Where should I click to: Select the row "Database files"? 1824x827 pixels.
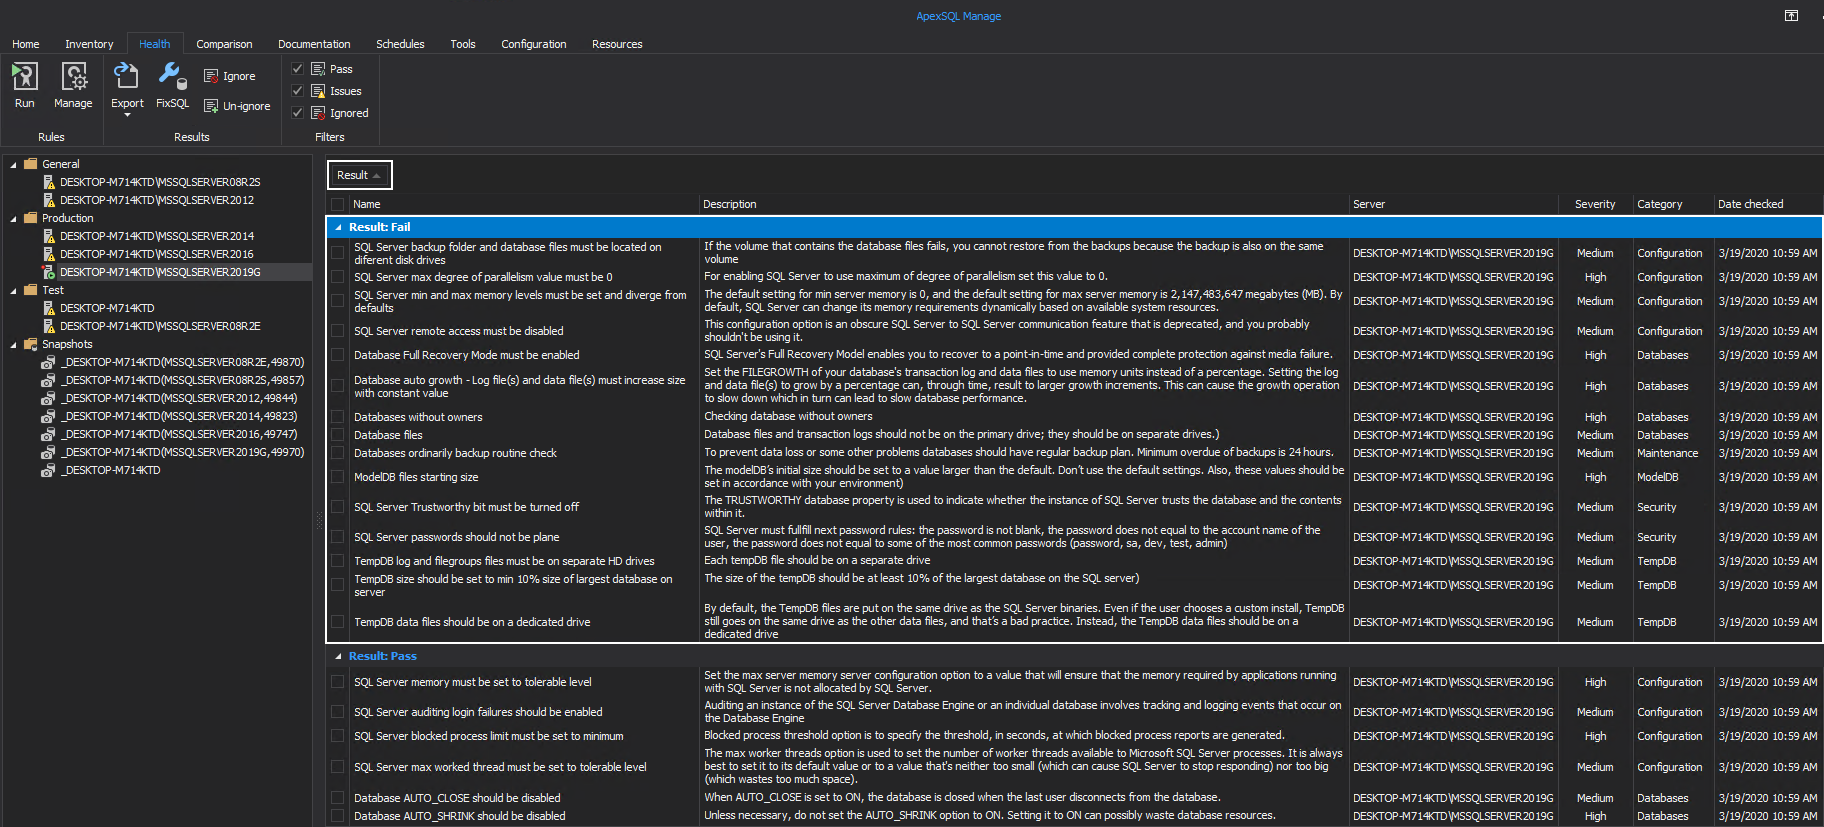(1075, 435)
